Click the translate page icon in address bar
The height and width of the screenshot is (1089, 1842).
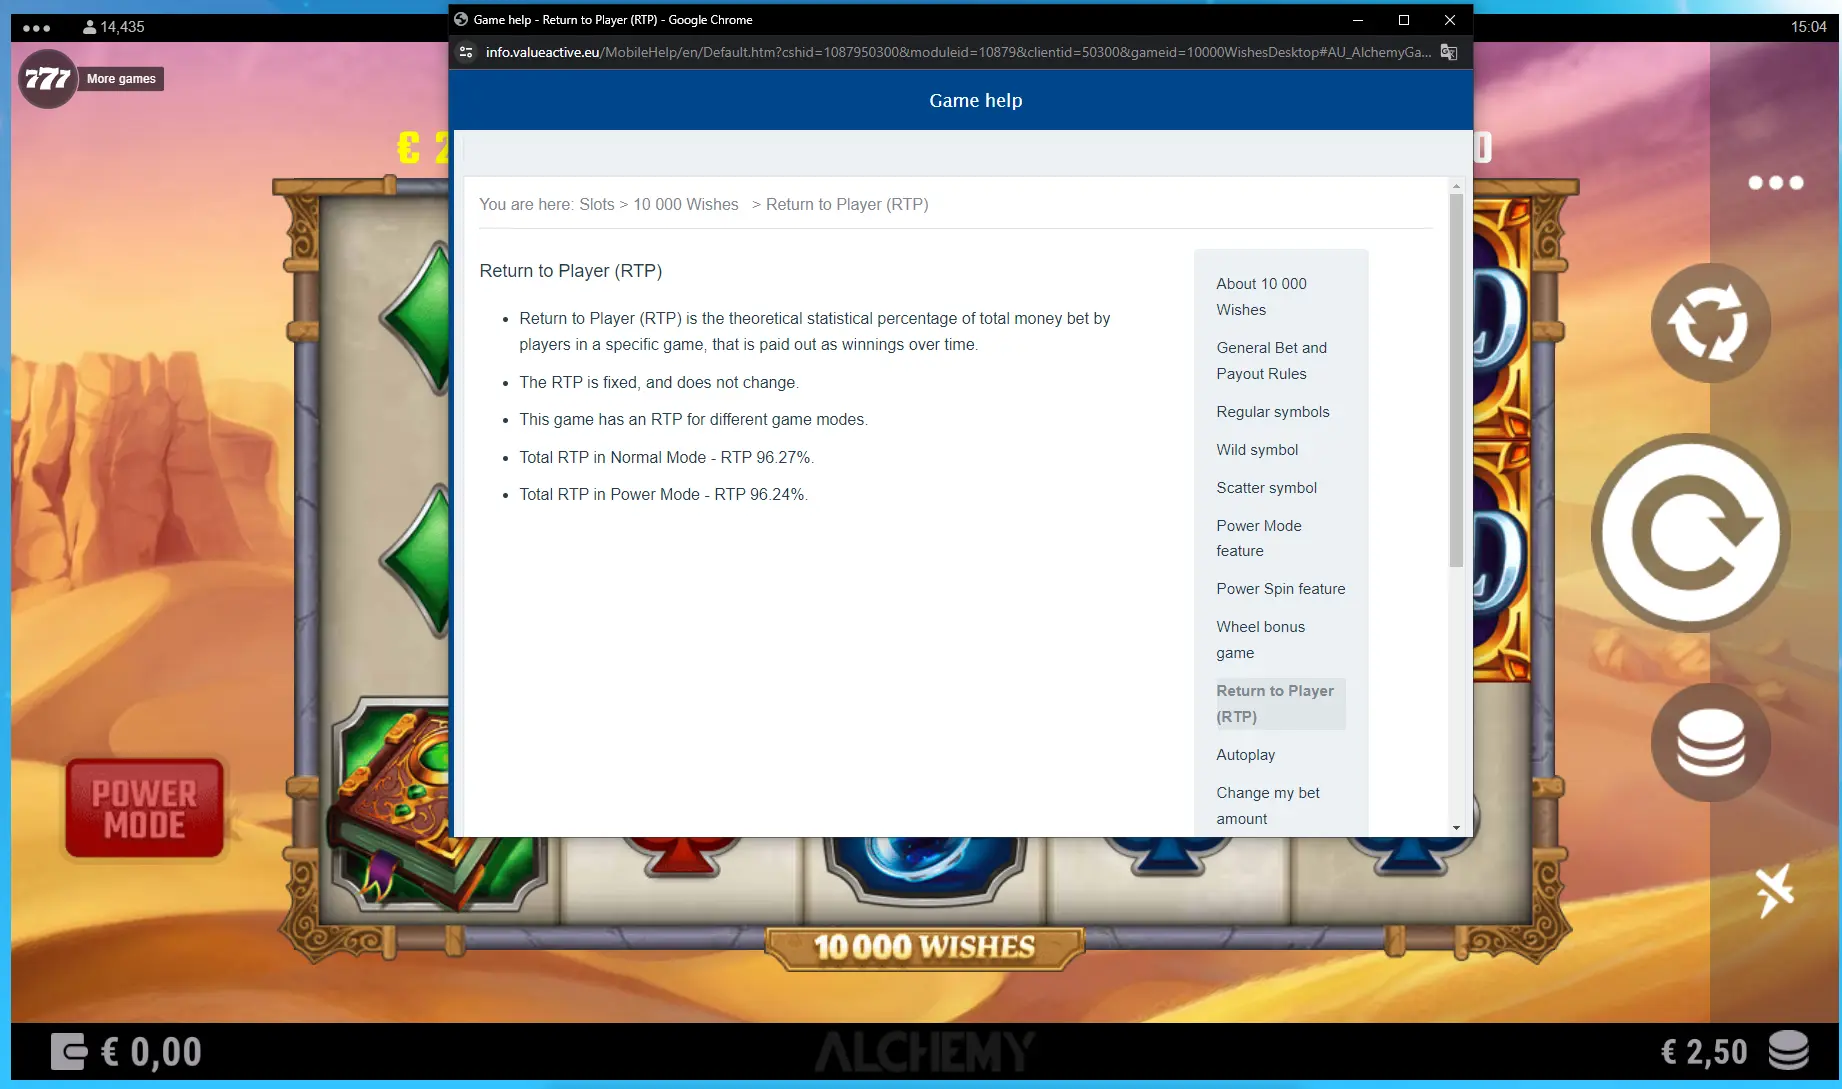point(1448,52)
